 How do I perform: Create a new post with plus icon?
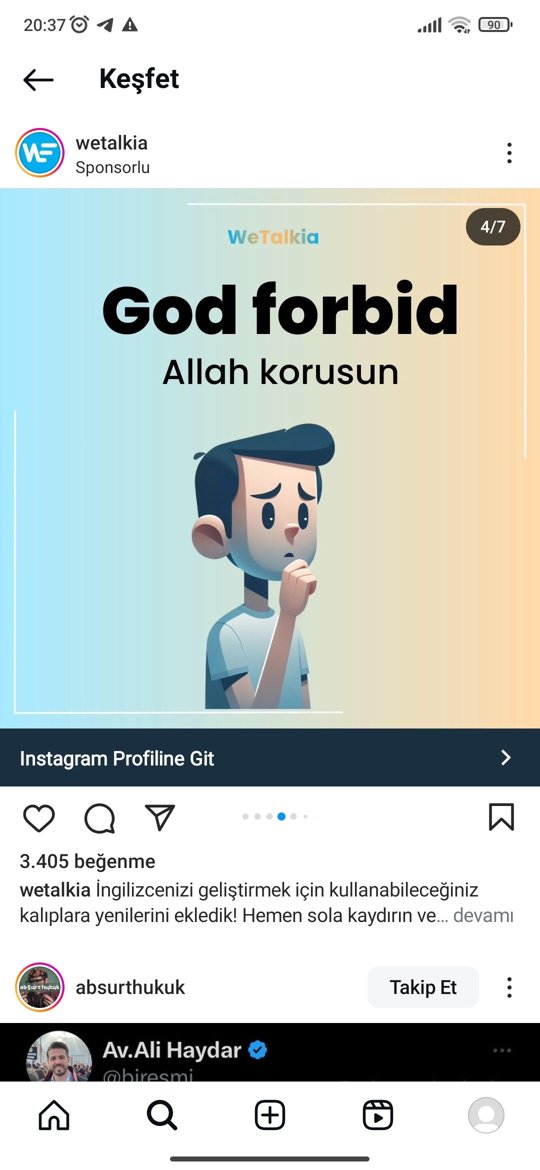270,1116
